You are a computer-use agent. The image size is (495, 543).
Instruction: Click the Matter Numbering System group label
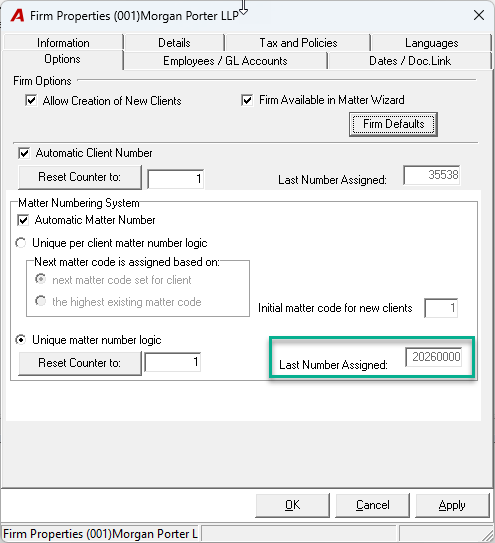coord(79,203)
